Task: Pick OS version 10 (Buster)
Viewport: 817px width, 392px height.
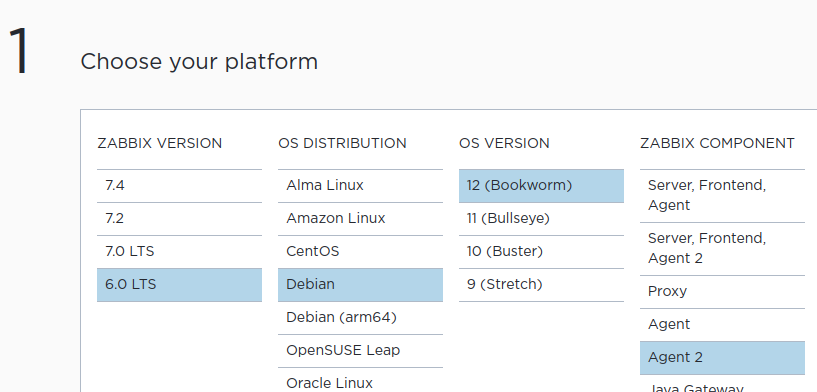Action: pos(541,252)
